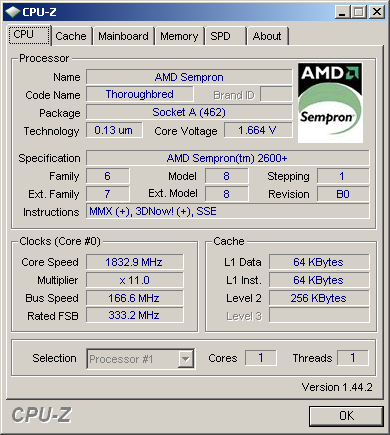Select the CPU tab
The width and height of the screenshot is (390, 435).
[29, 35]
